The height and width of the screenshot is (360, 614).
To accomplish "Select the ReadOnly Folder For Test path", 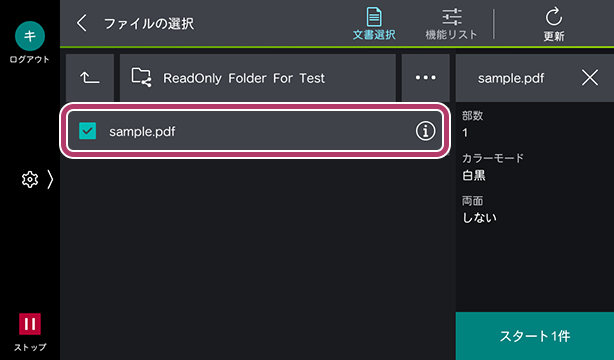I will (x=258, y=78).
